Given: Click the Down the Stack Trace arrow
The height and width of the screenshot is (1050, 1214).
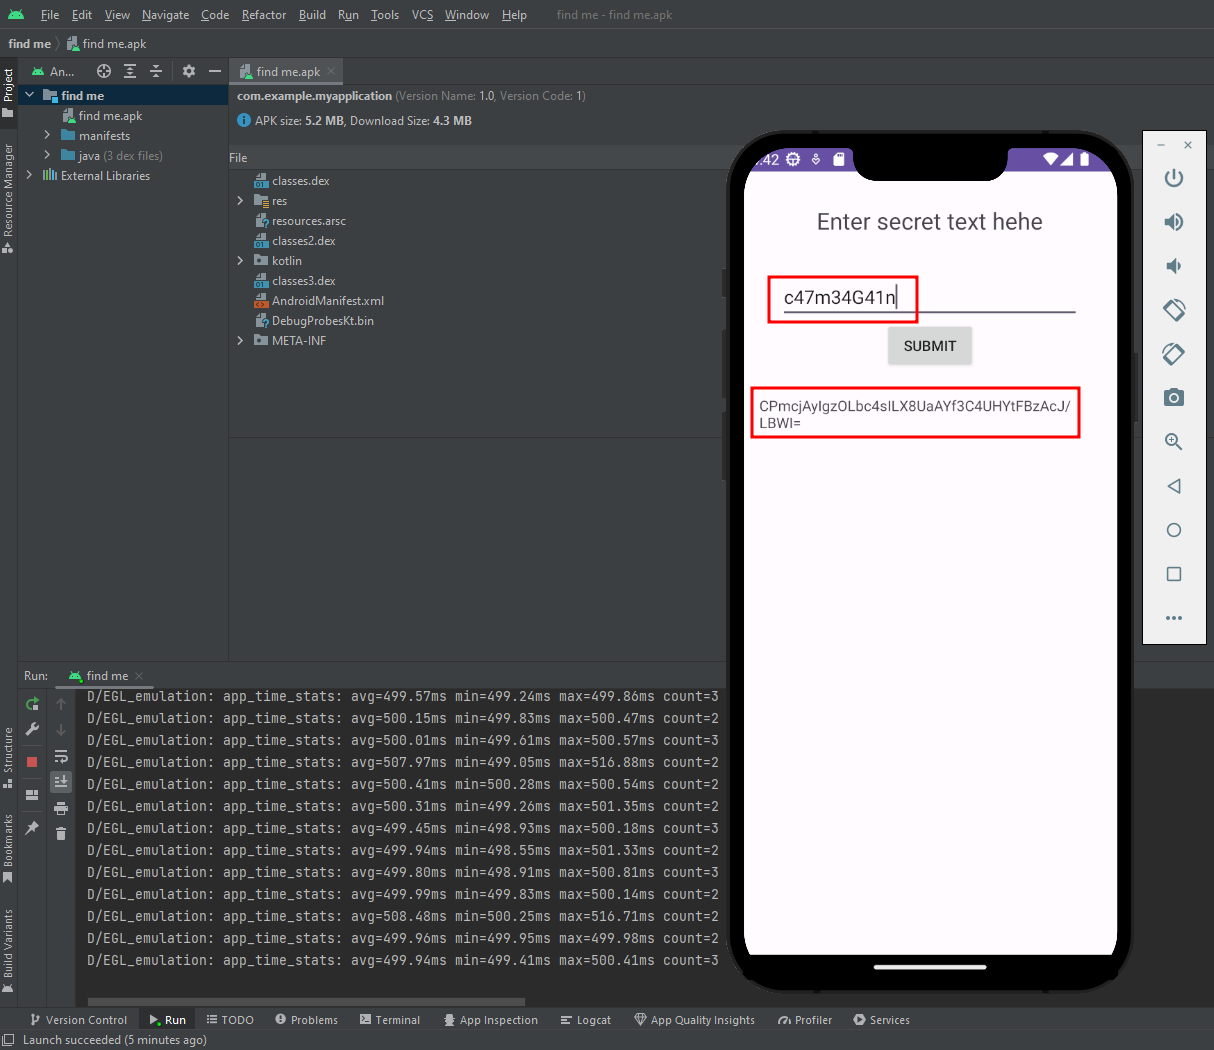Looking at the screenshot, I should 61,730.
